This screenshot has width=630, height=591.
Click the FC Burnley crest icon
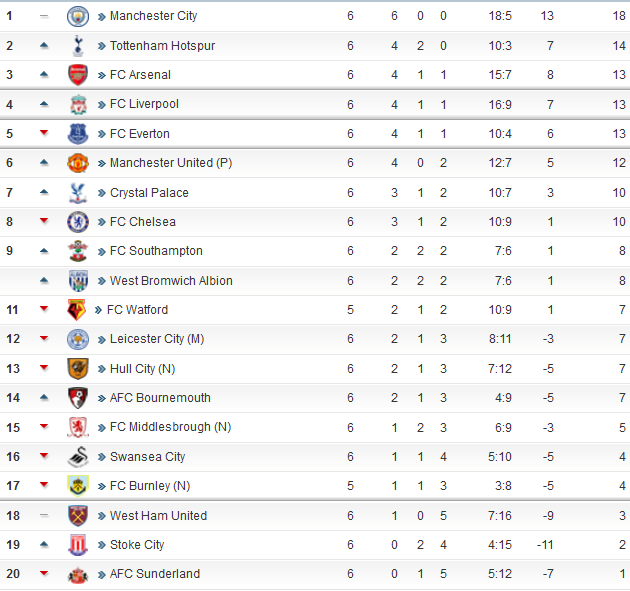tap(78, 486)
